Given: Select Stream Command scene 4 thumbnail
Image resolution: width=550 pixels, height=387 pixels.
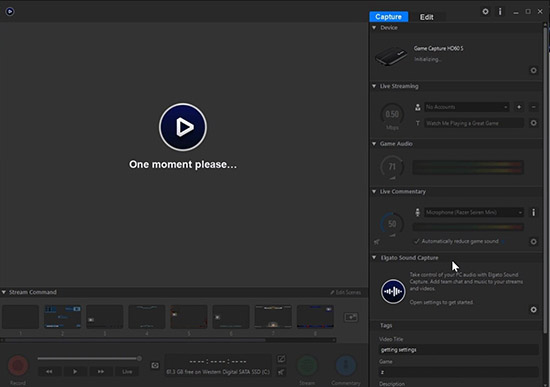Looking at the screenshot, I should coord(147,317).
